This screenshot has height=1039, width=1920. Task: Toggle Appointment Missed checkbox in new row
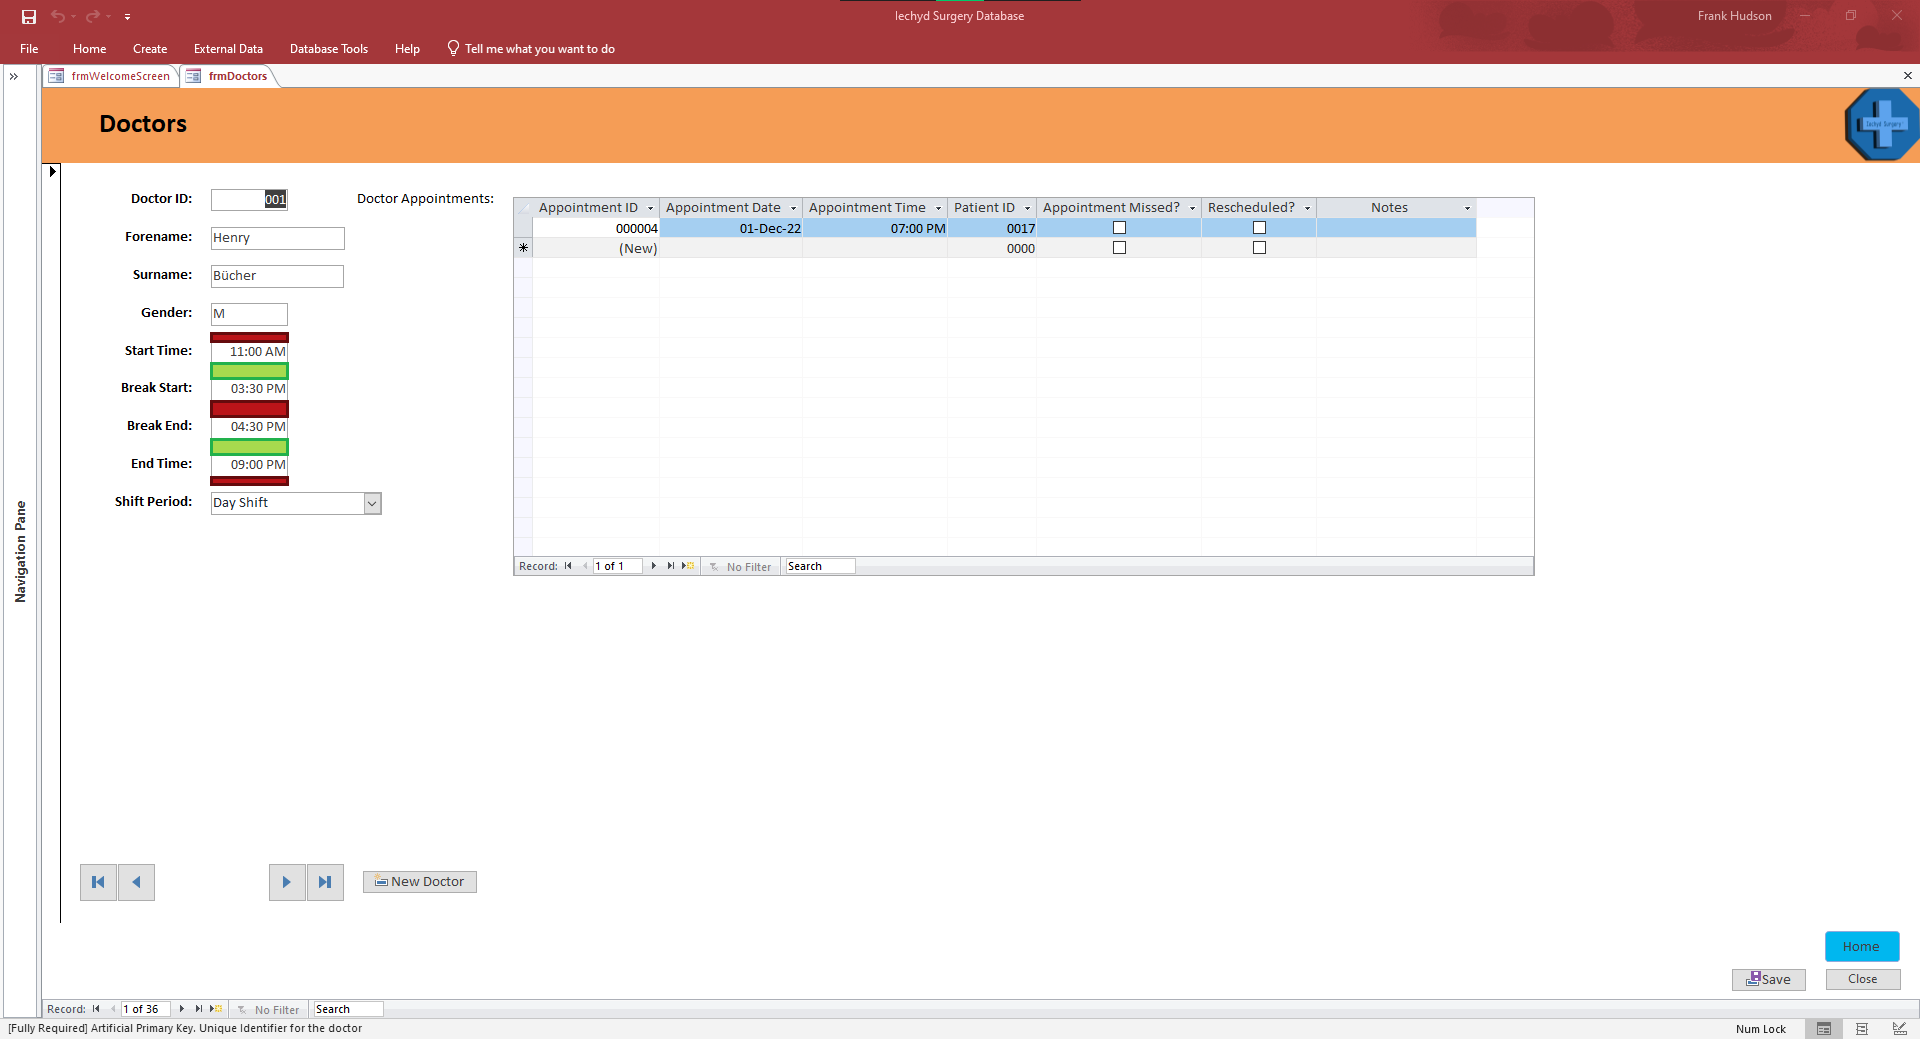point(1119,248)
